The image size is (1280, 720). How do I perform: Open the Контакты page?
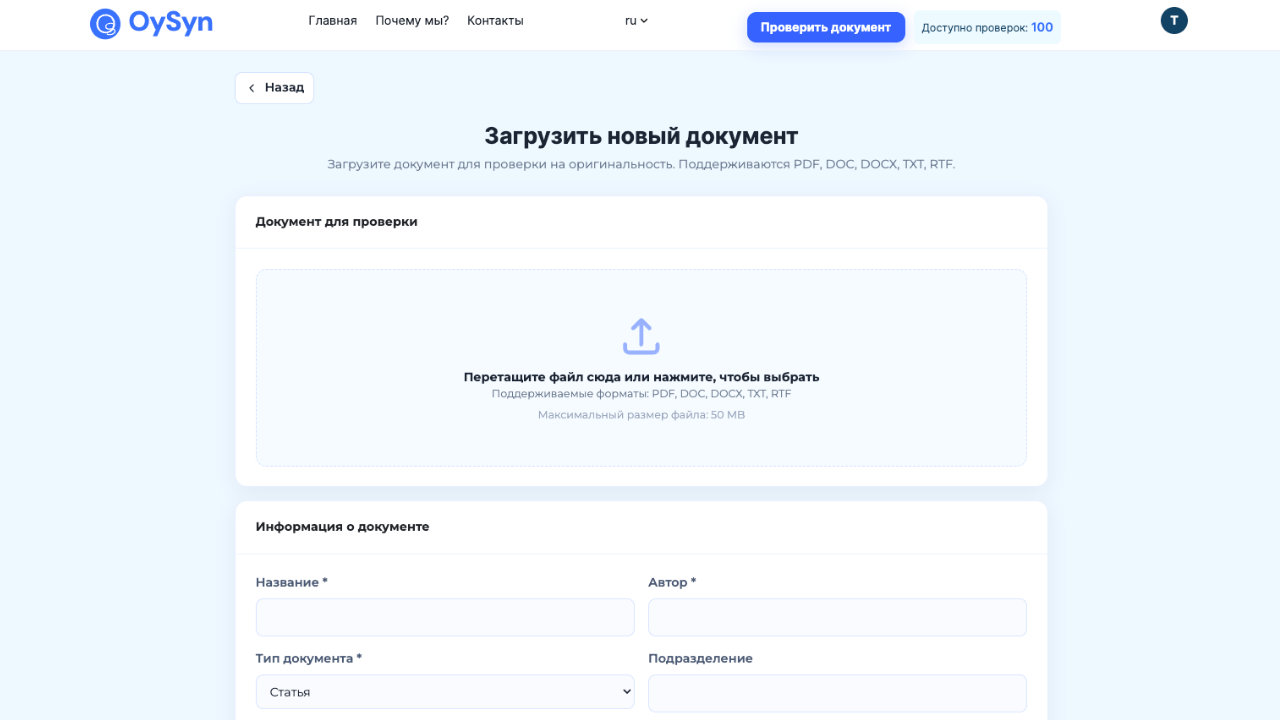pyautogui.click(x=494, y=20)
